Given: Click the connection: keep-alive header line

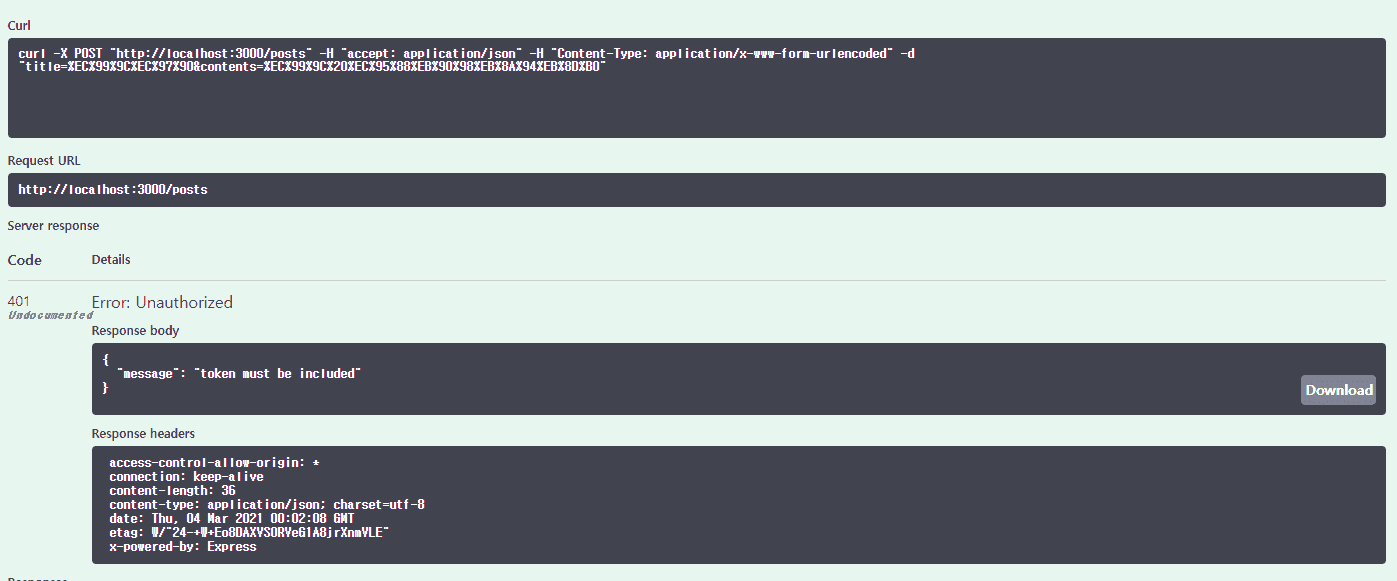Looking at the screenshot, I should click(186, 477).
